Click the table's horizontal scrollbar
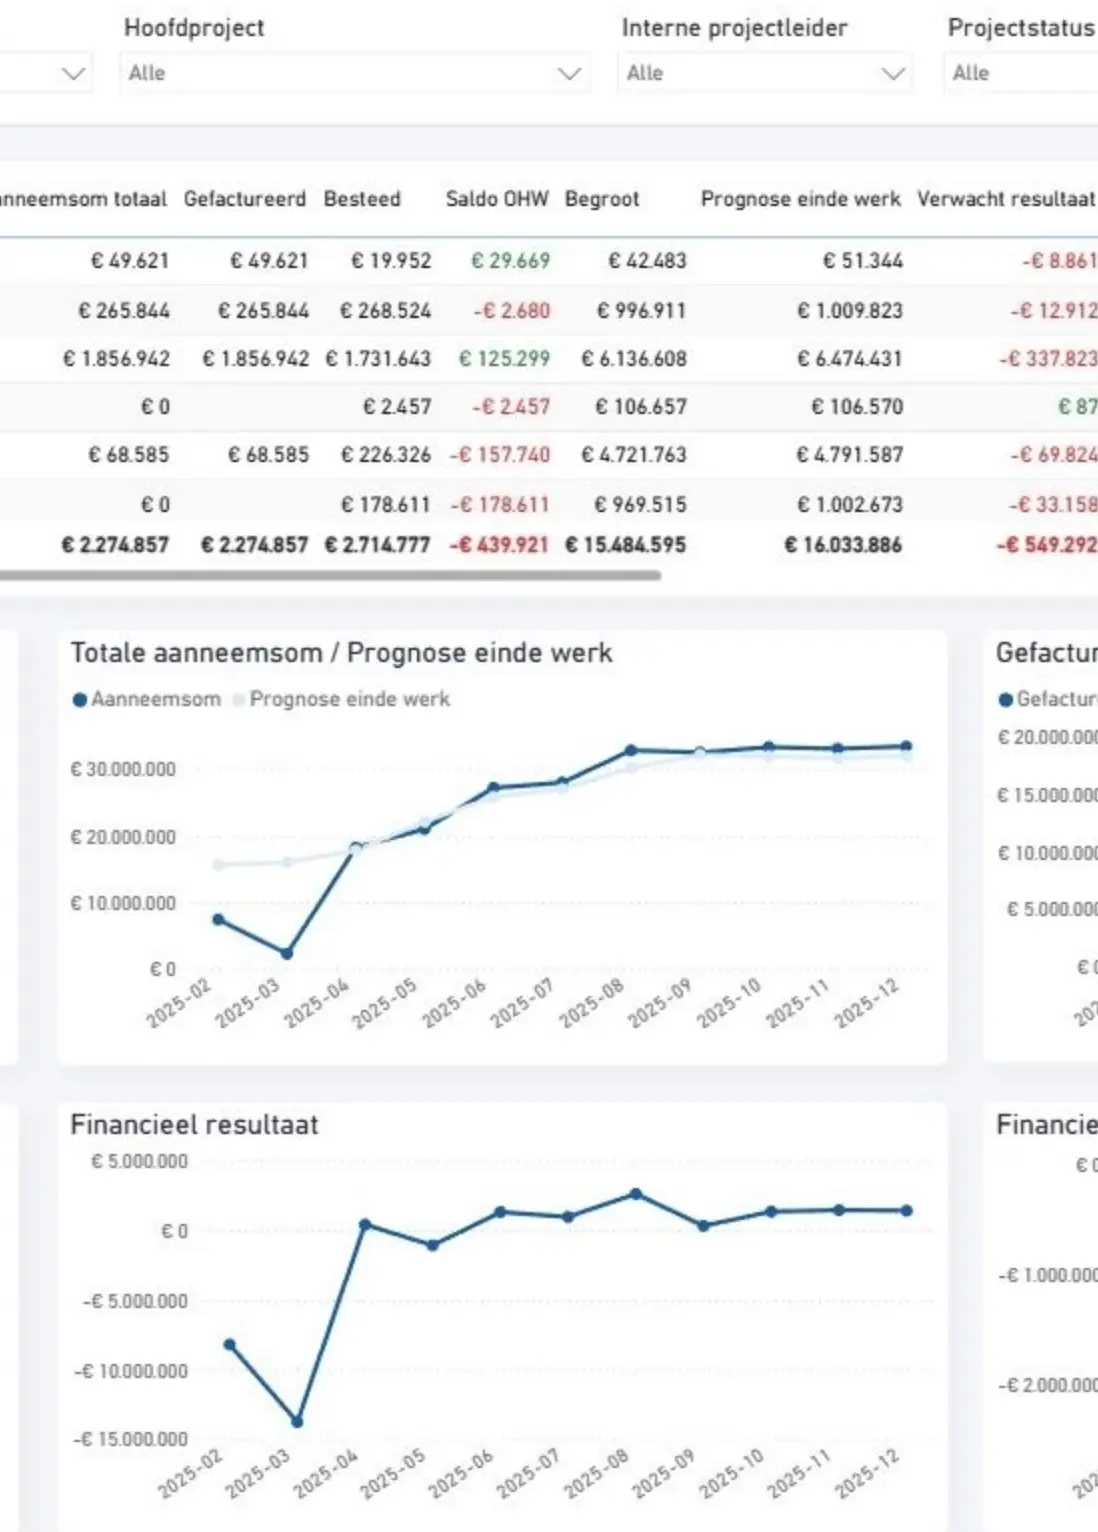 click(330, 576)
